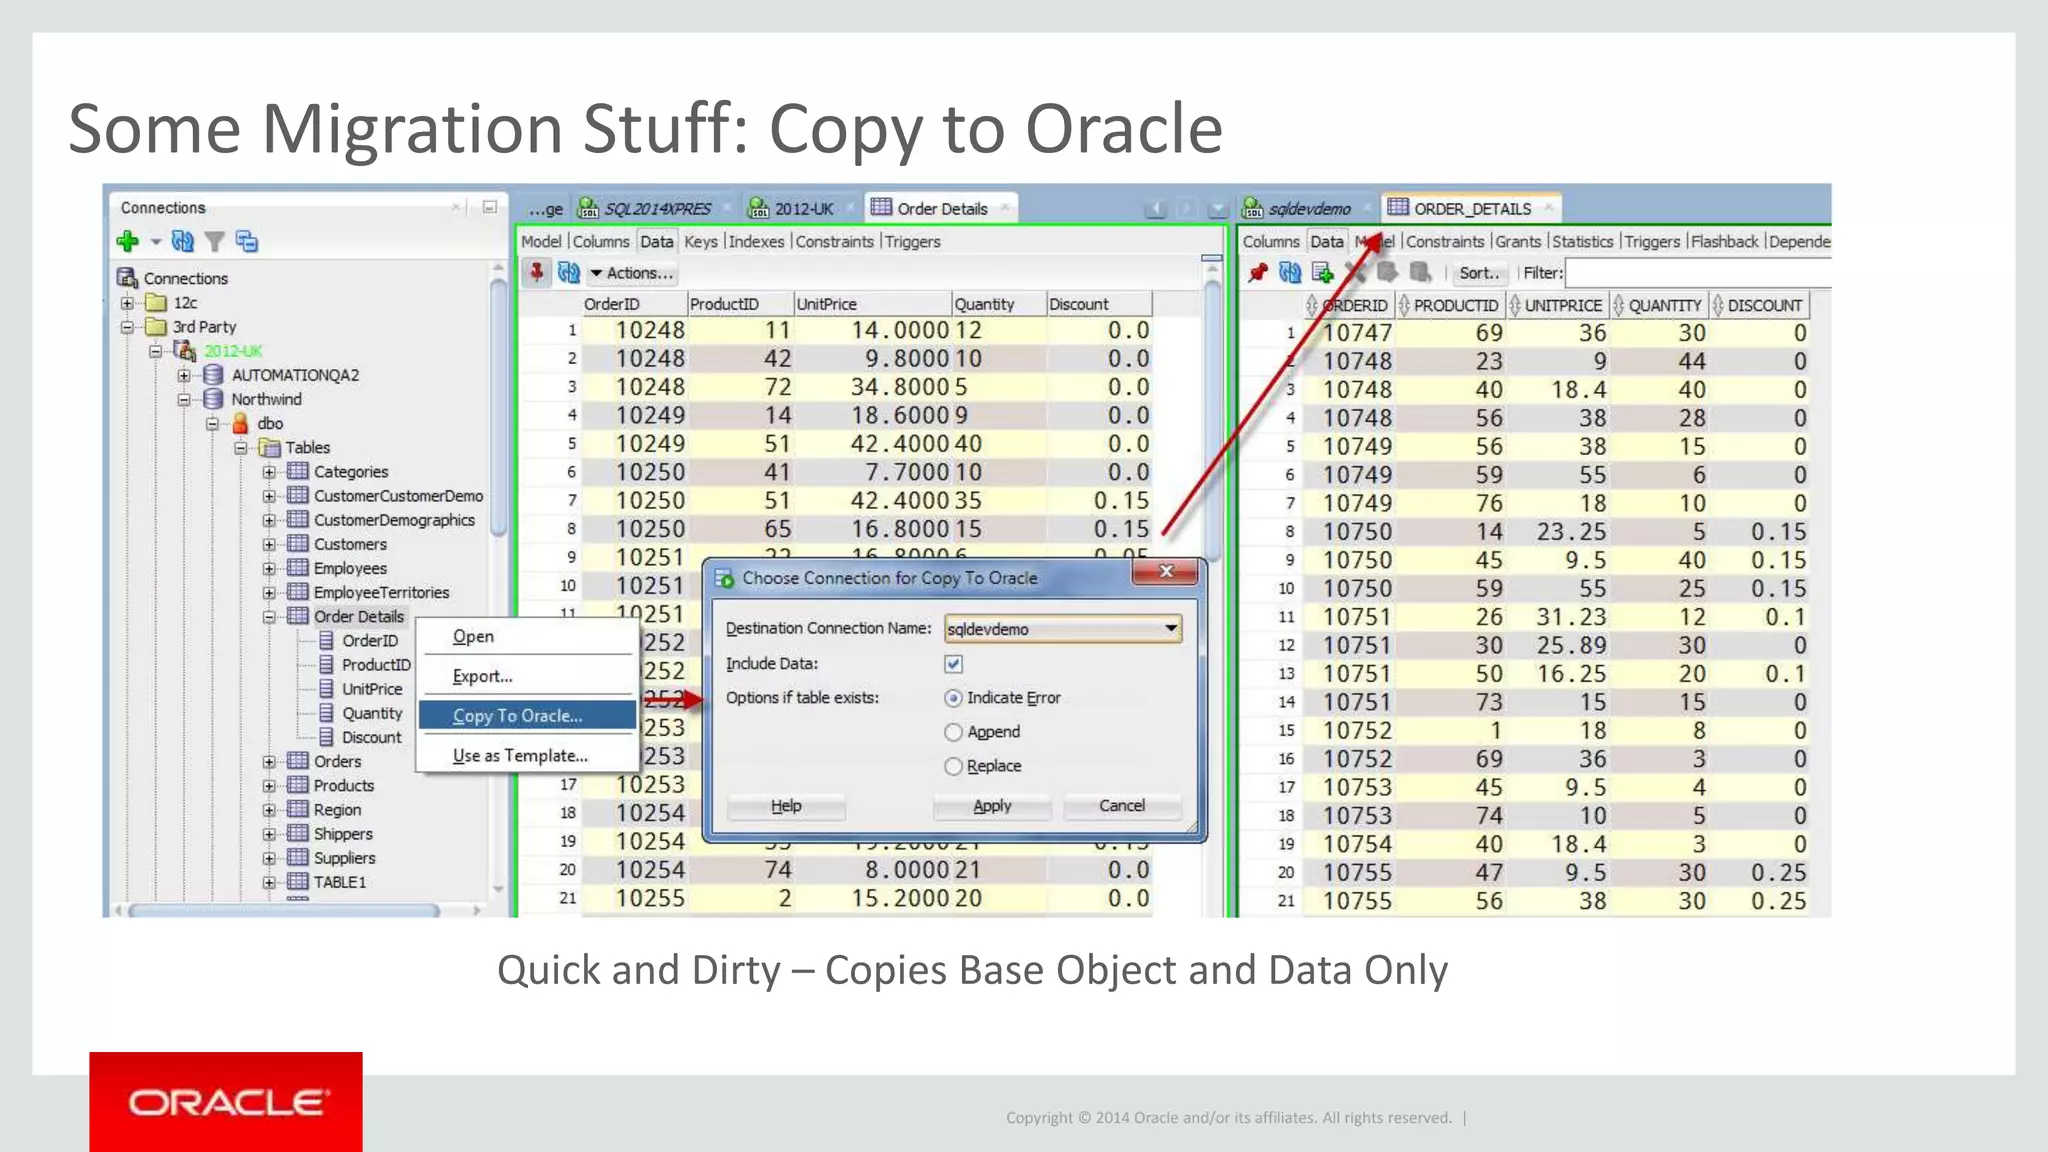Open the New Connection dropdown arrow
Image resolution: width=2048 pixels, height=1152 pixels.
coord(155,242)
